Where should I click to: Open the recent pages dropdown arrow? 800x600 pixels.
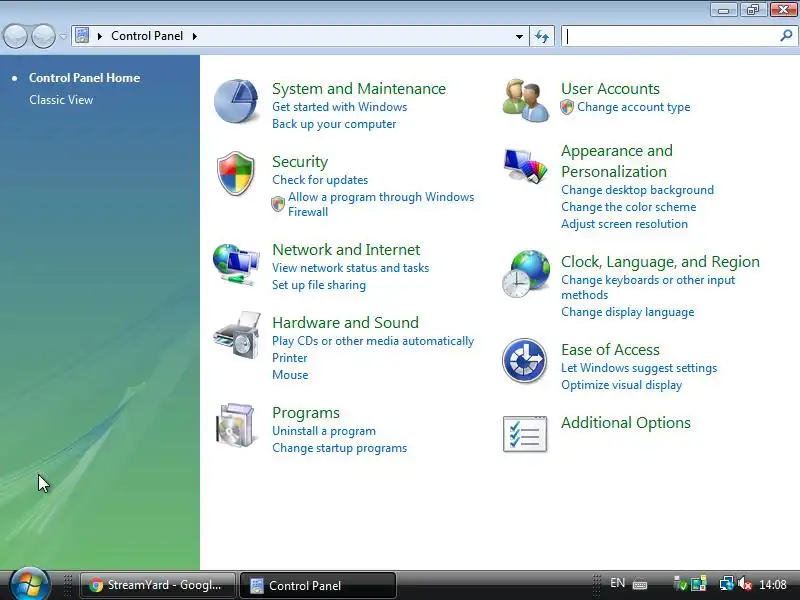coord(63,36)
